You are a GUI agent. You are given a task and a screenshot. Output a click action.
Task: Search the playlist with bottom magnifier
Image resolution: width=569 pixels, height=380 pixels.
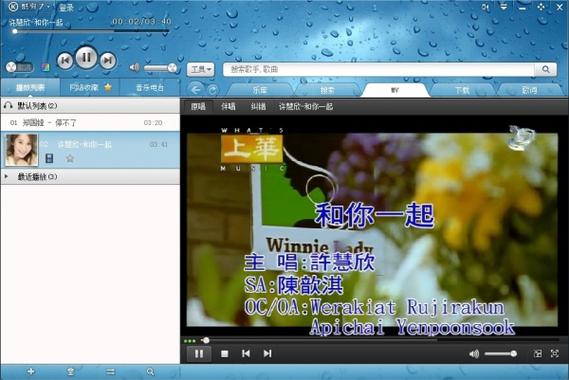tap(150, 372)
